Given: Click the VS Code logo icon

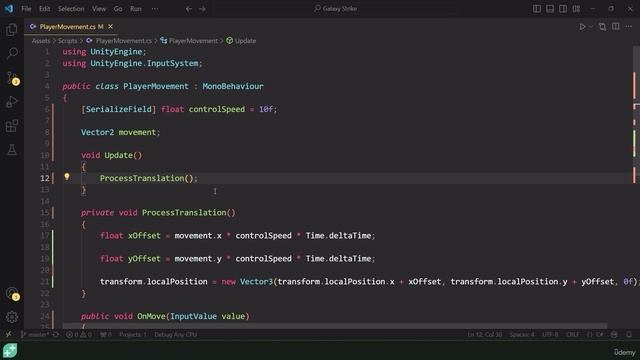Looking at the screenshot, I should [x=9, y=9].
